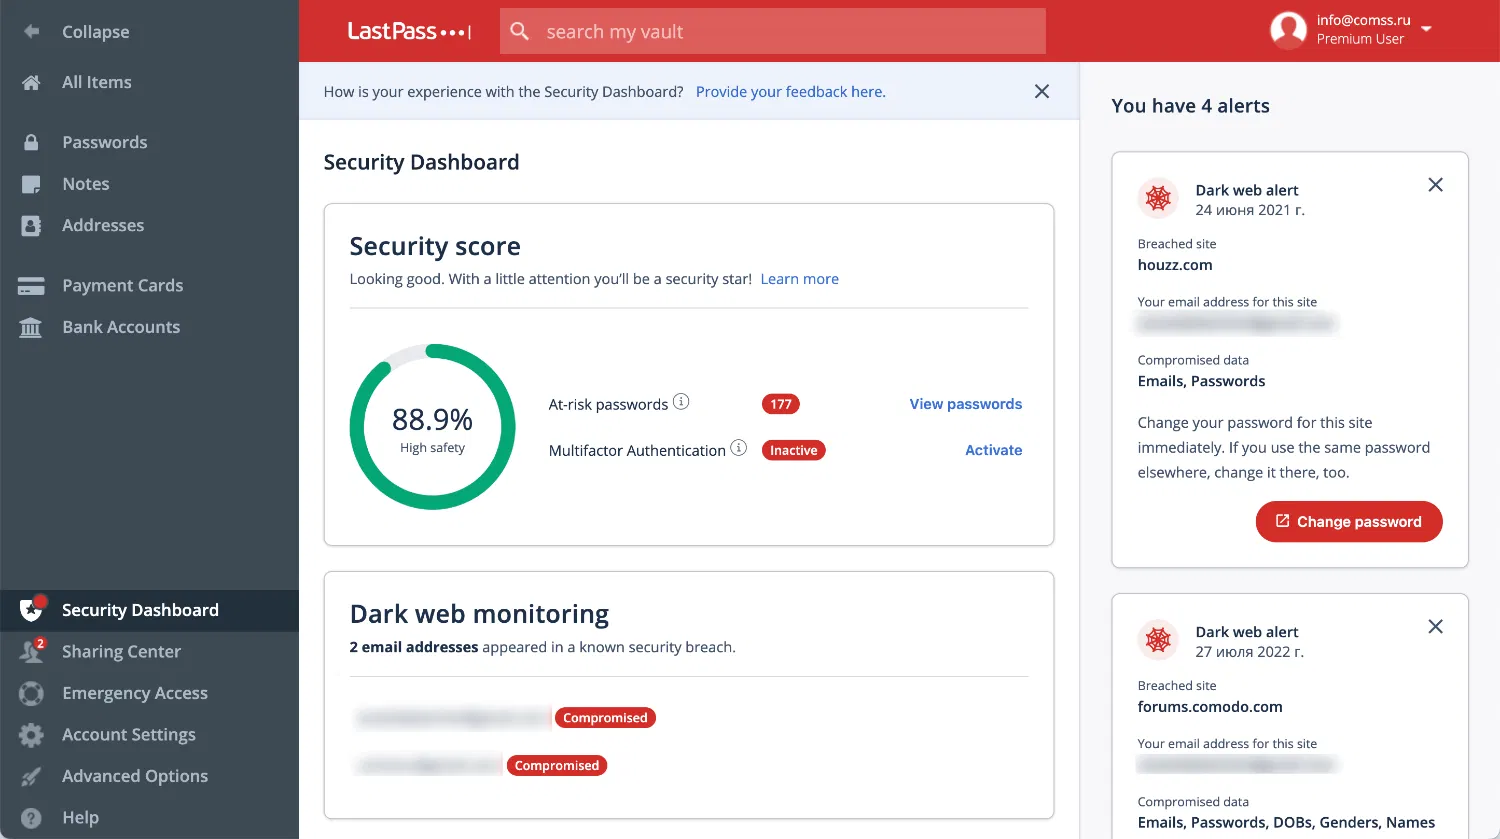This screenshot has height=839, width=1500.
Task: Click the Collapse arrow icon in sidebar
Action: [x=31, y=31]
